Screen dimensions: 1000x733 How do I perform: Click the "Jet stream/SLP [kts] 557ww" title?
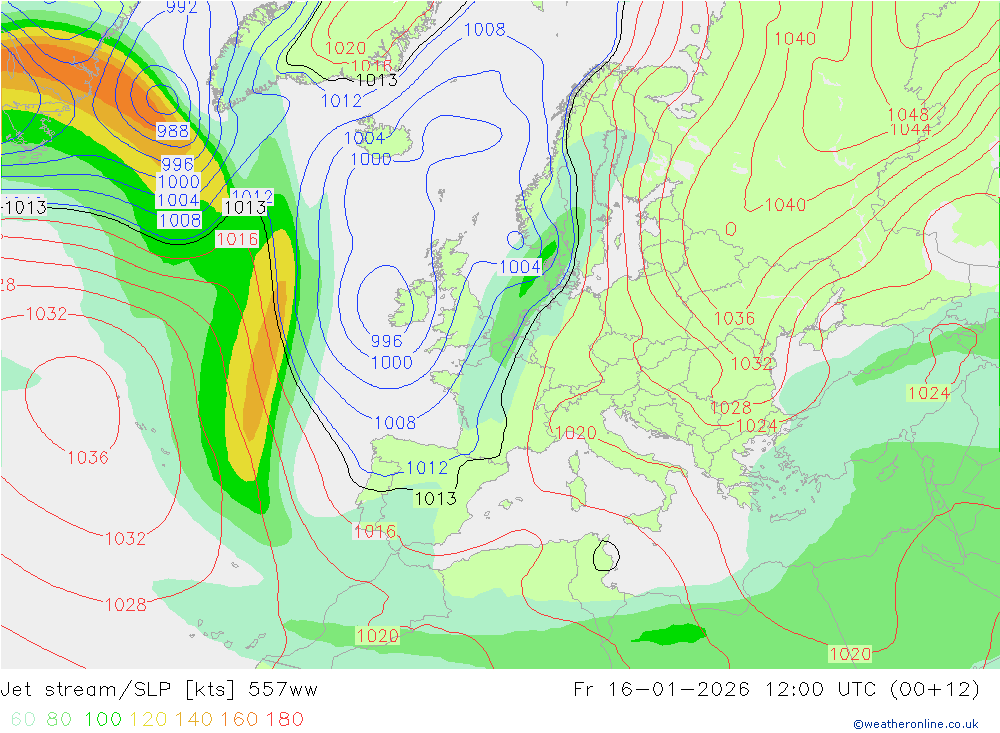[x=159, y=690]
